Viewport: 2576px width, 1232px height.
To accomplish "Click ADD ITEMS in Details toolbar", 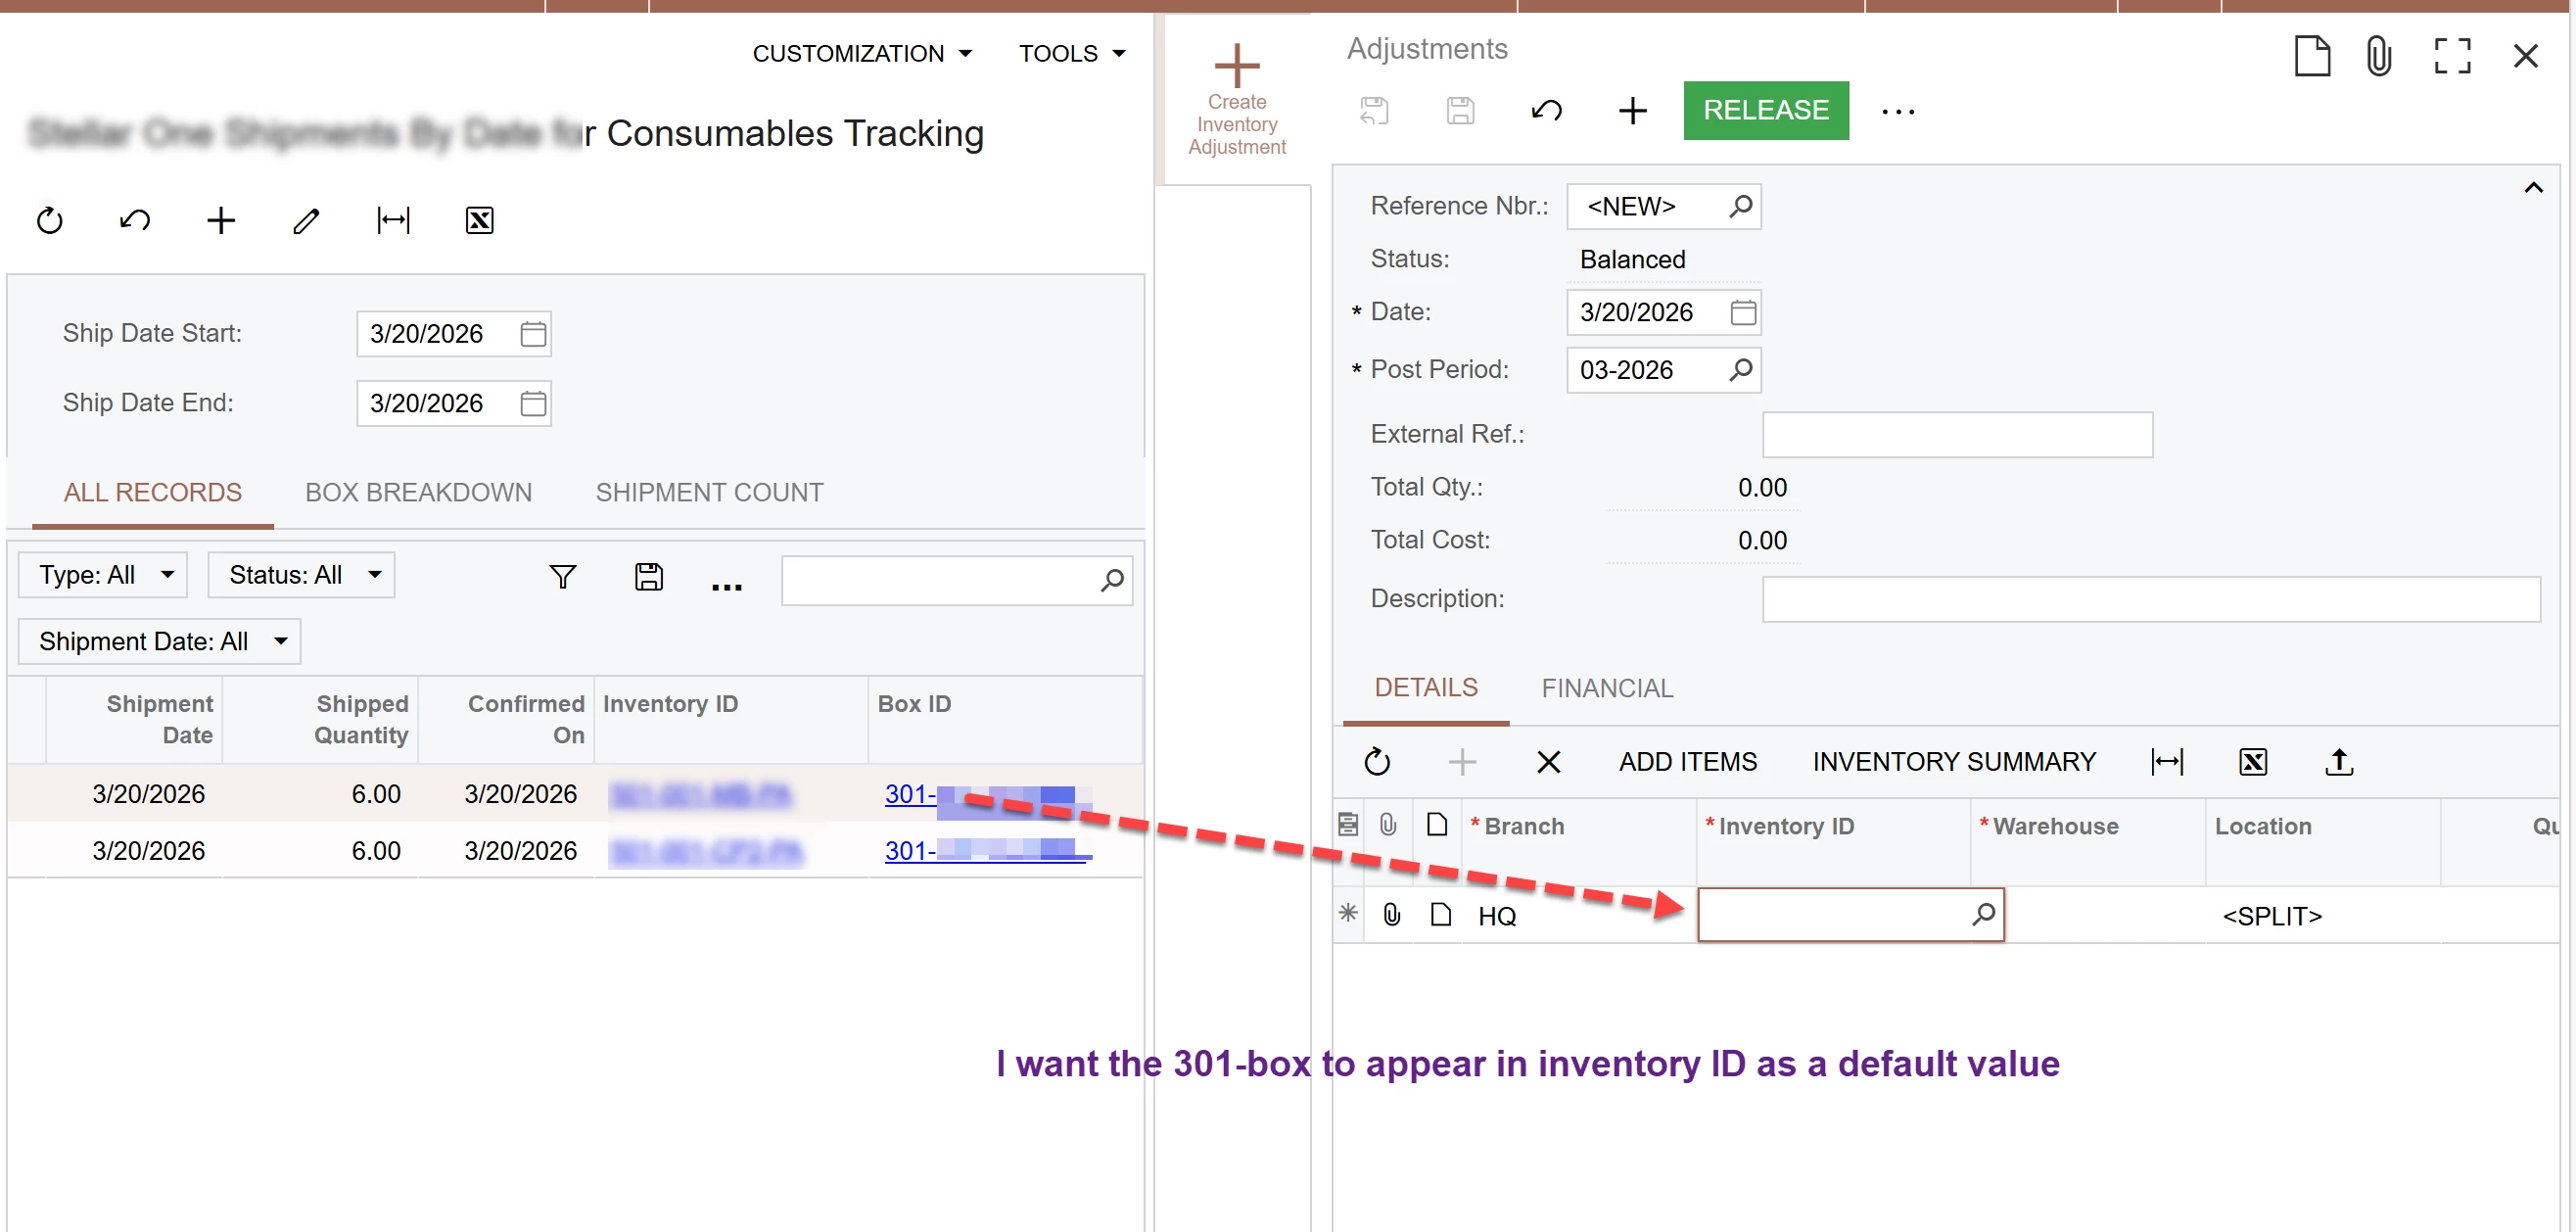I will (x=1687, y=762).
